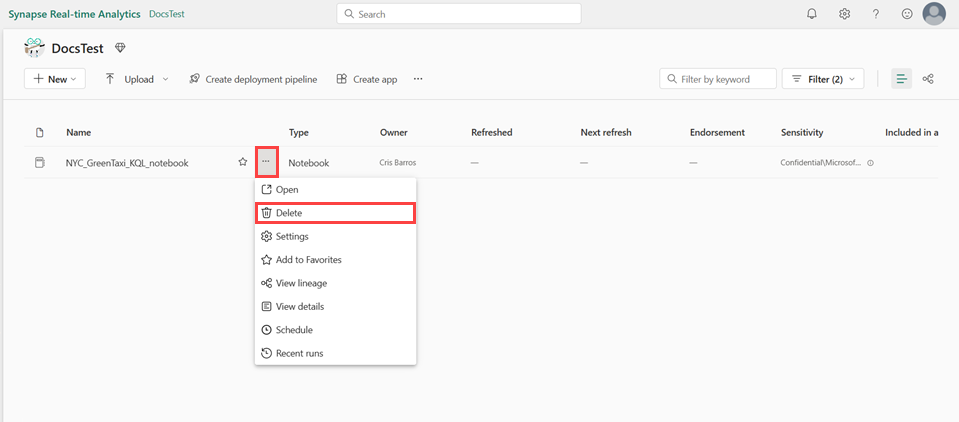
Task: Select the list view icon
Action: (902, 79)
